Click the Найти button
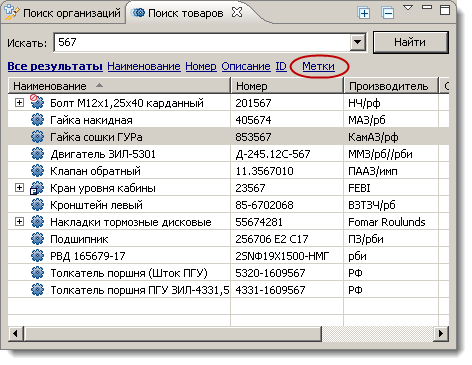The width and height of the screenshot is (472, 365). pos(410,42)
